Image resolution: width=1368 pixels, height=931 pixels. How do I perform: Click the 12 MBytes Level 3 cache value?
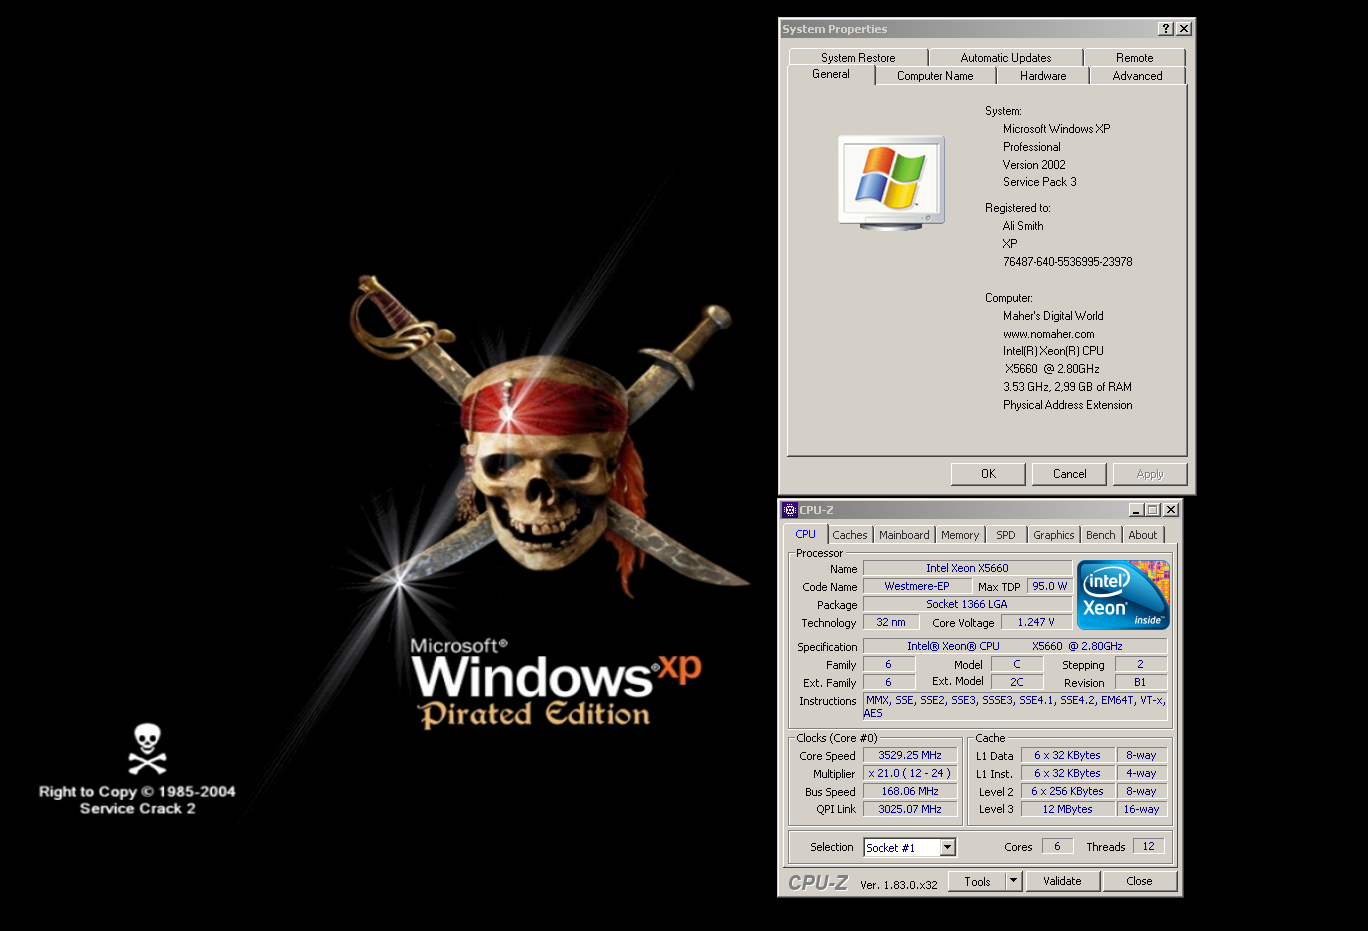pyautogui.click(x=1067, y=809)
